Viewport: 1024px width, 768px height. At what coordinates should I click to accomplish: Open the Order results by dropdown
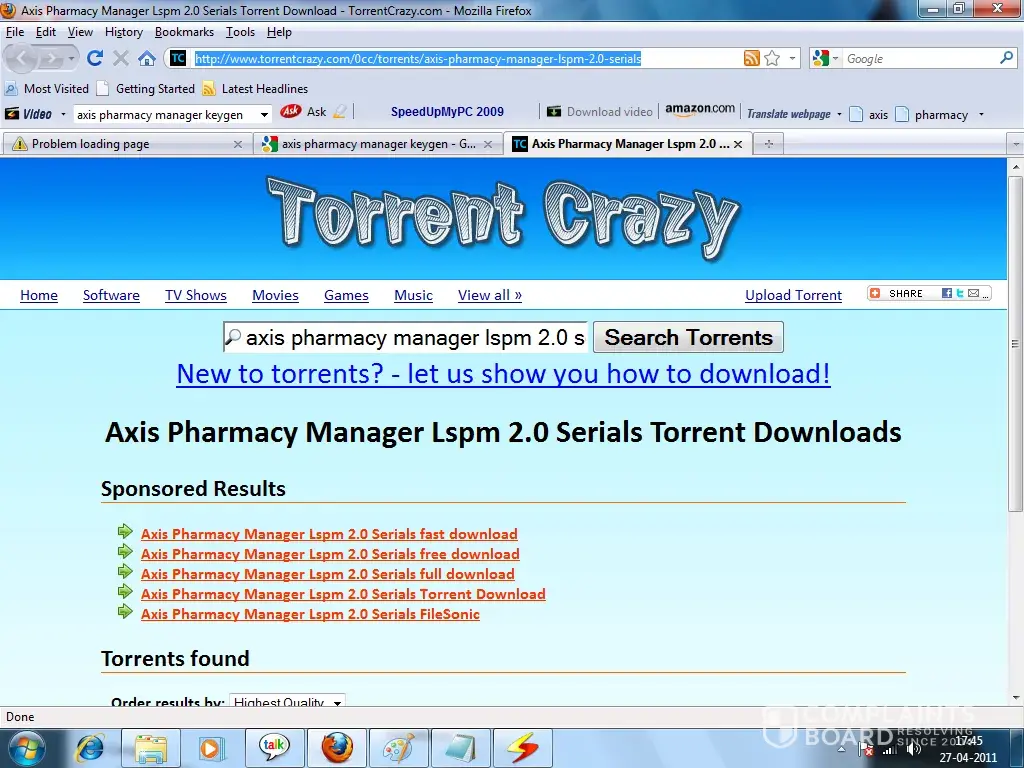tap(287, 702)
